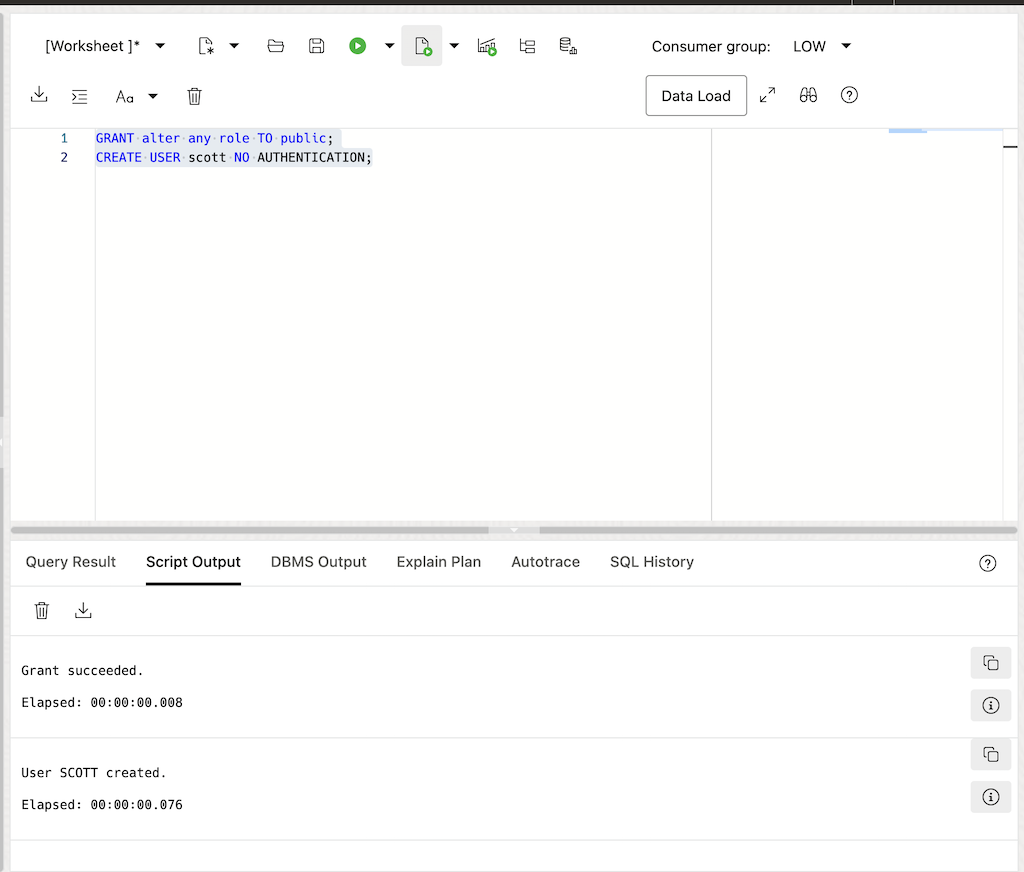Expand the change case dropdown arrow
Viewport: 1024px width, 872px height.
pos(153,97)
